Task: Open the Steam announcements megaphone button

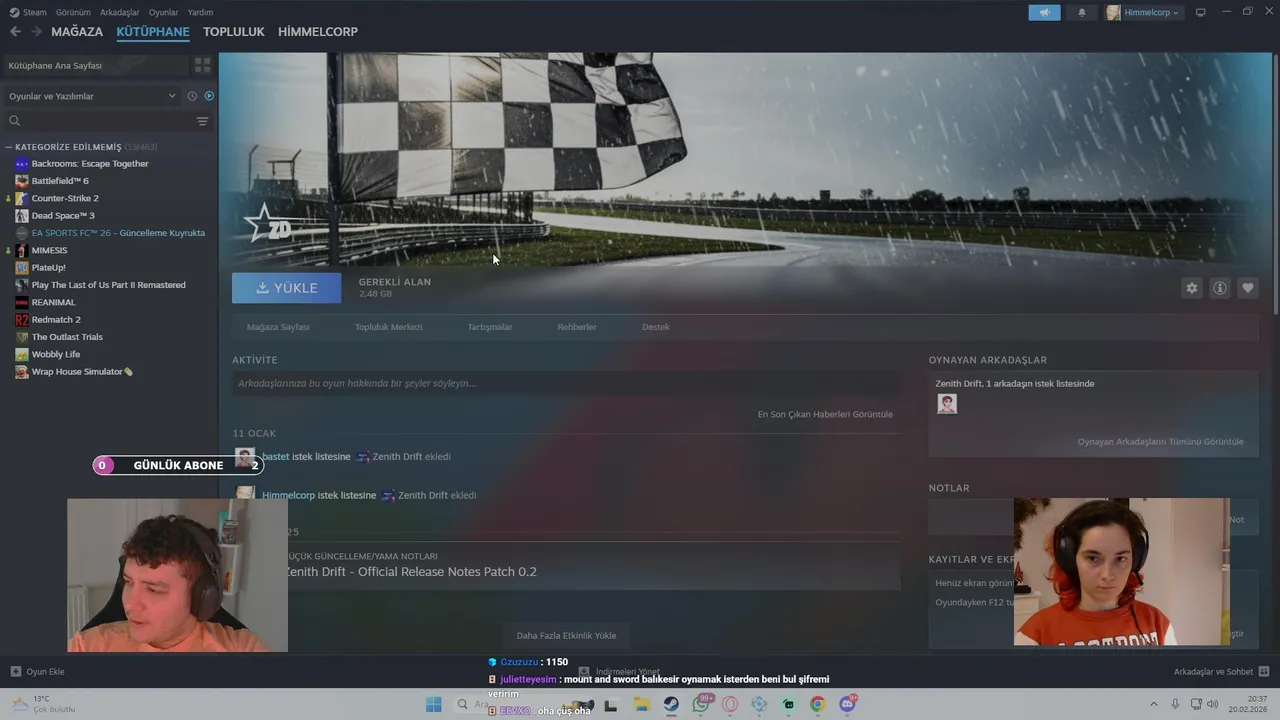Action: coord(1044,12)
